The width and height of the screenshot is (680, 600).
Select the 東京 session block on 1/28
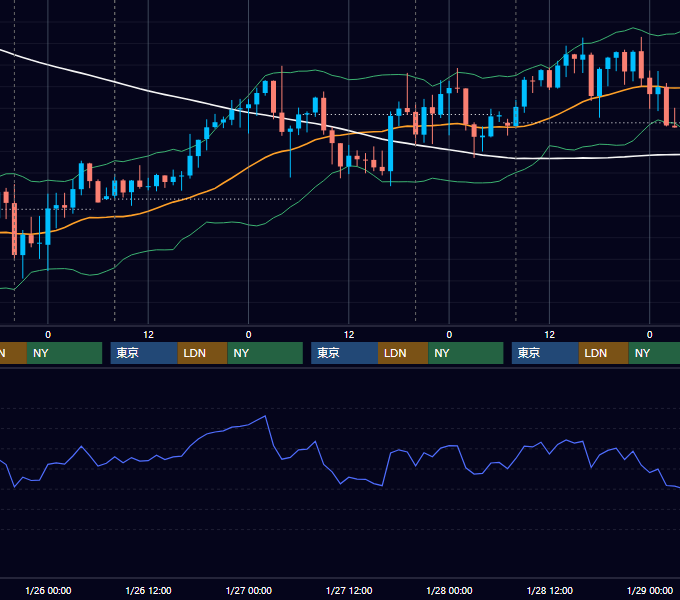click(545, 353)
